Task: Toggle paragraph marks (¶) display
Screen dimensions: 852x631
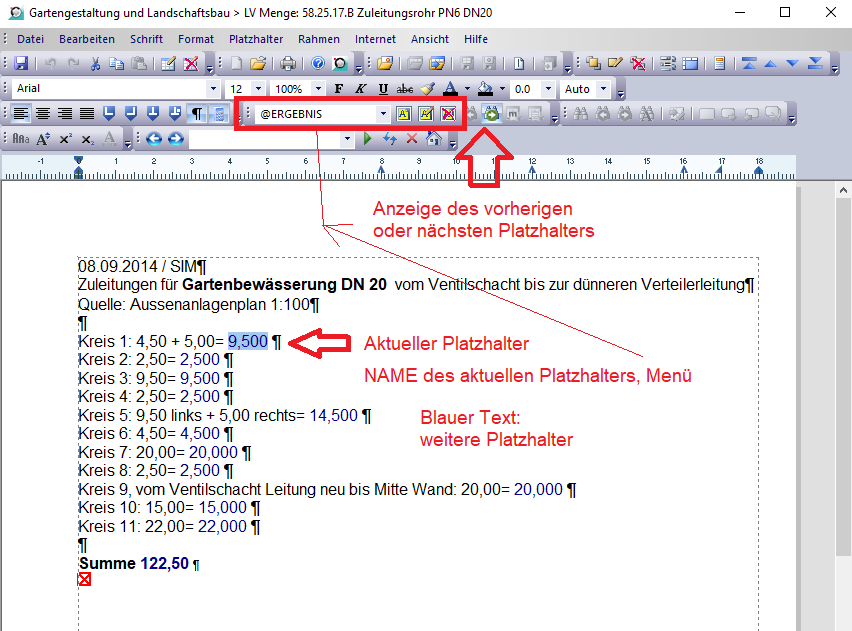Action: point(197,114)
